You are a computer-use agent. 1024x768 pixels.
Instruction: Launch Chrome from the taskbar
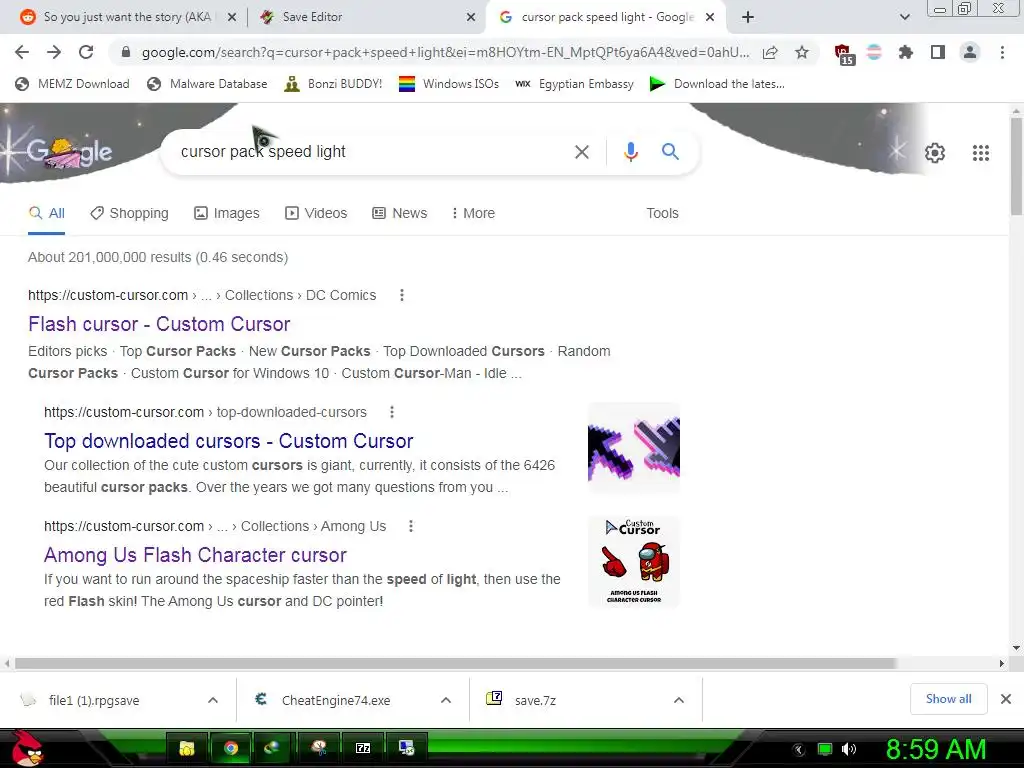[x=231, y=748]
